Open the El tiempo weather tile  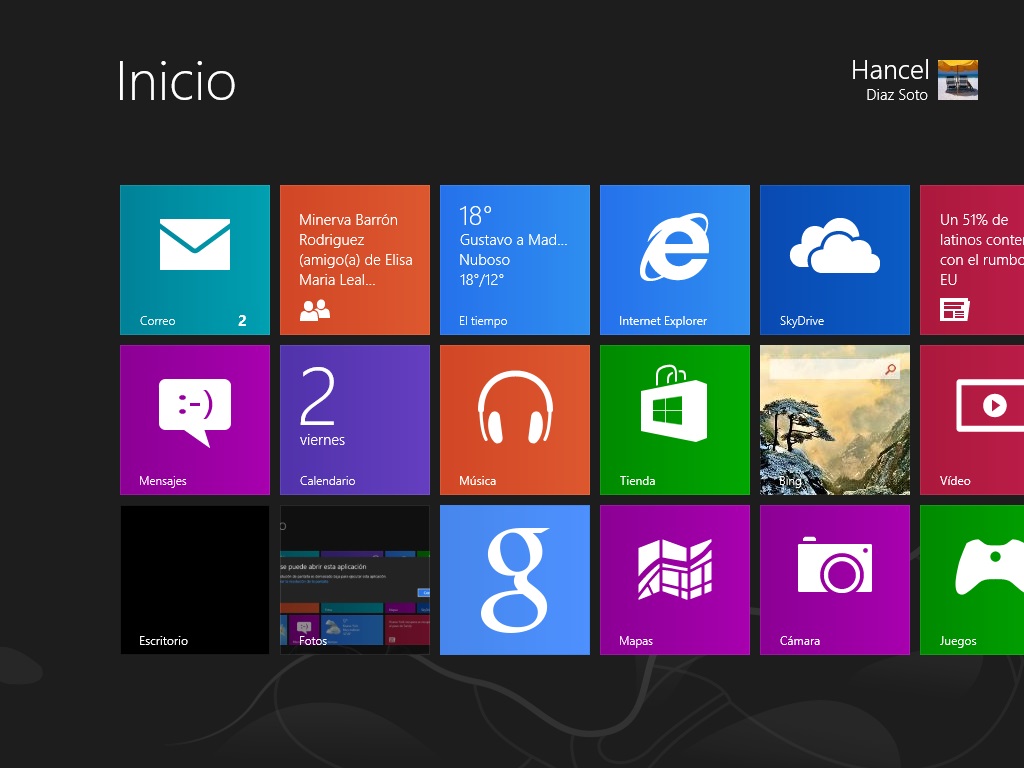pos(514,259)
